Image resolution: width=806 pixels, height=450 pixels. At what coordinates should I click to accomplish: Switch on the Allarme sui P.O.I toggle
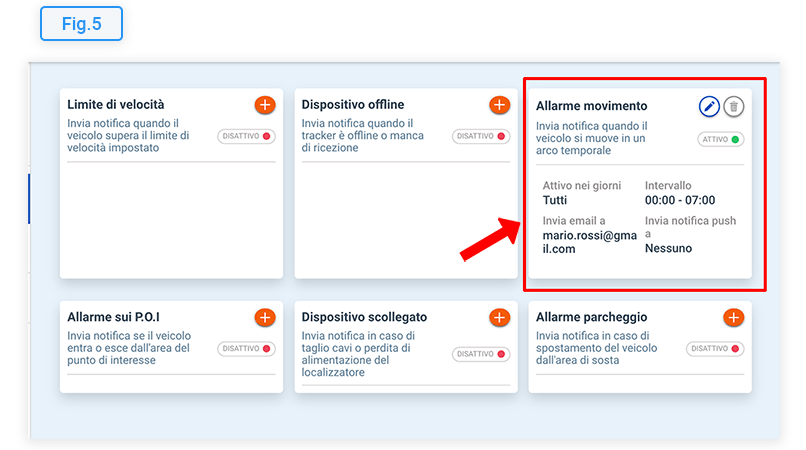pyautogui.click(x=246, y=349)
